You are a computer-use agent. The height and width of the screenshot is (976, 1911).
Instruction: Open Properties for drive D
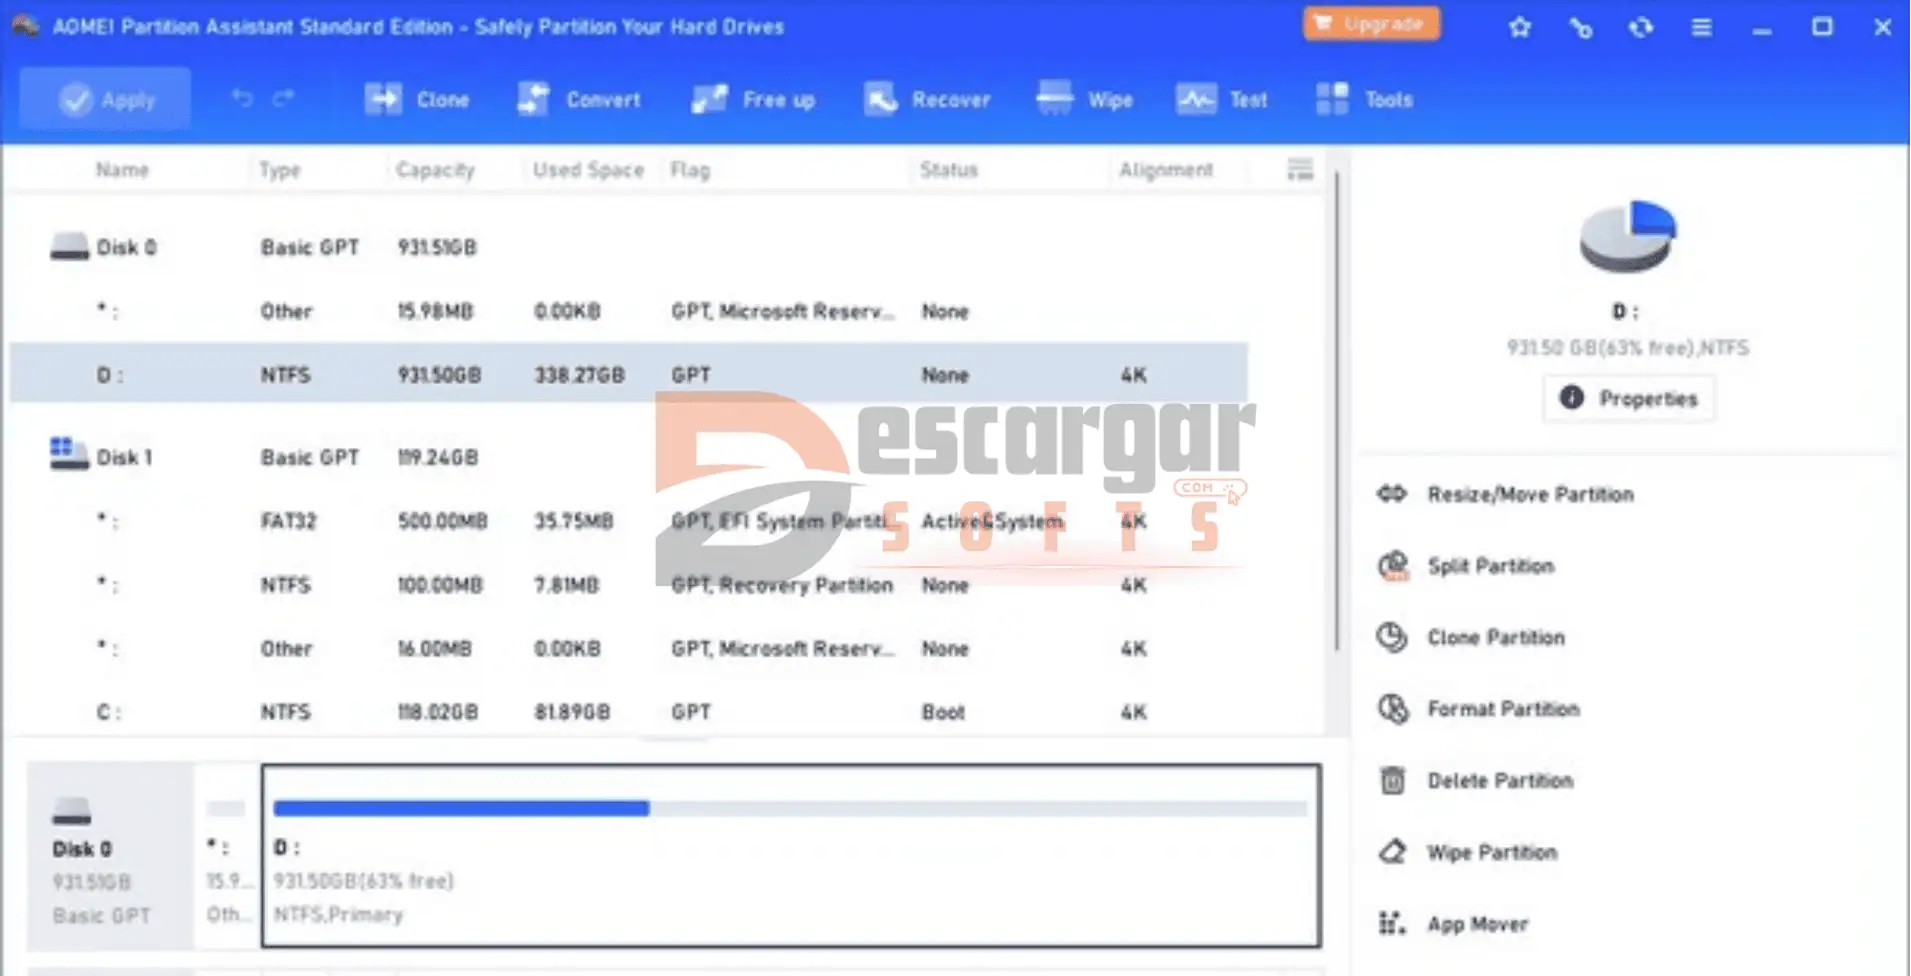tap(1628, 399)
